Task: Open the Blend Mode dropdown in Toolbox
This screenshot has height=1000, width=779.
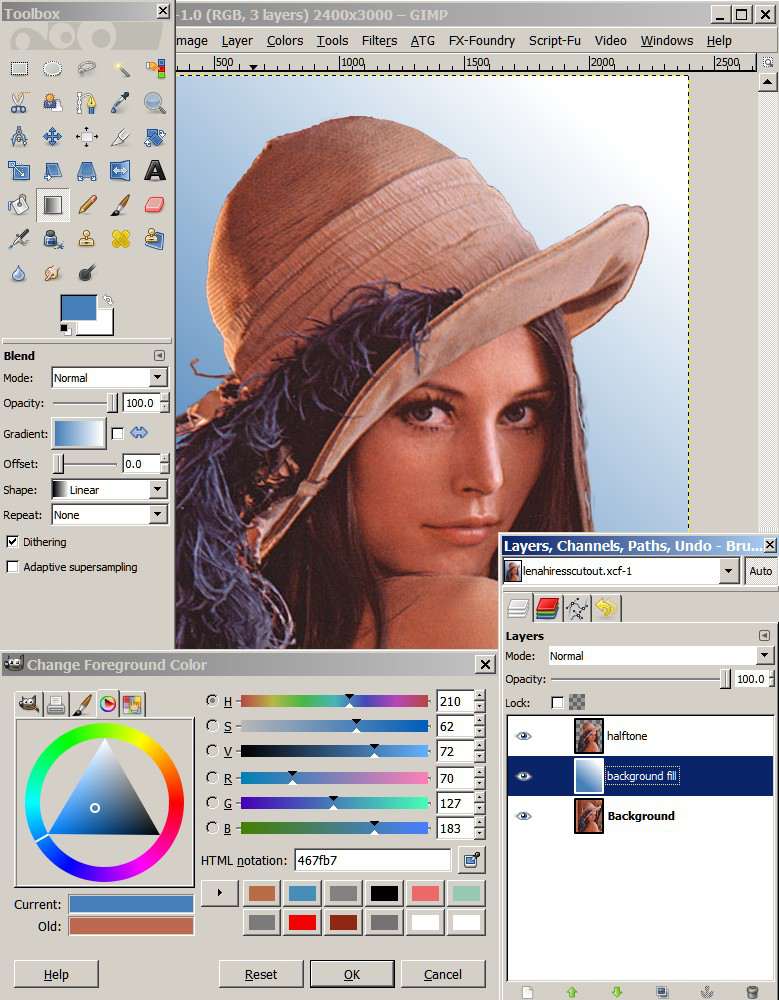Action: [x=109, y=378]
